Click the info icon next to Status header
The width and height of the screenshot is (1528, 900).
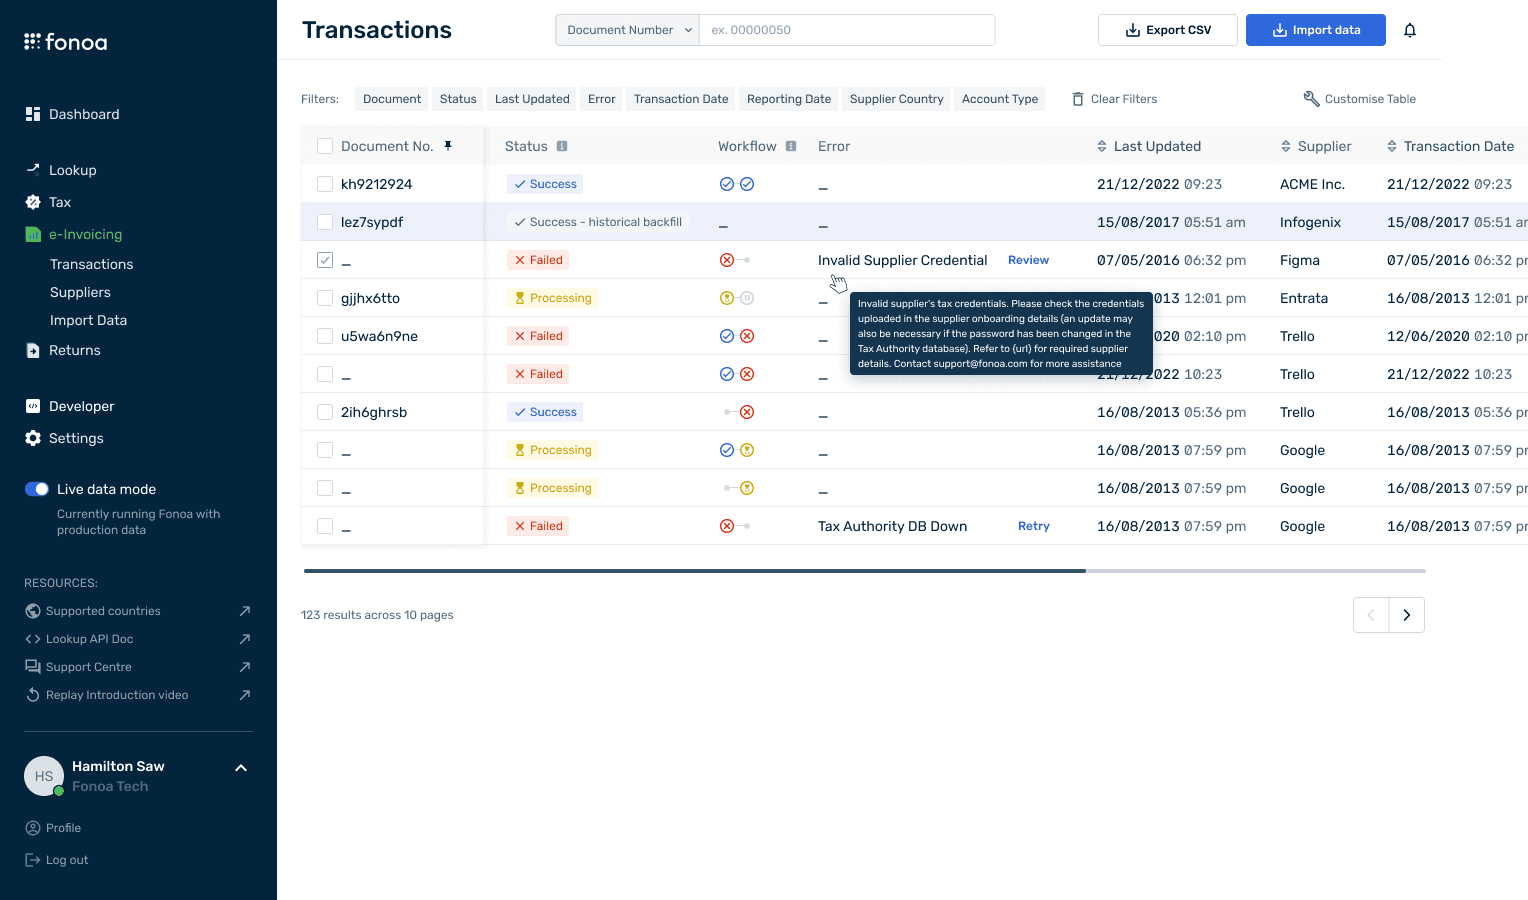[562, 146]
